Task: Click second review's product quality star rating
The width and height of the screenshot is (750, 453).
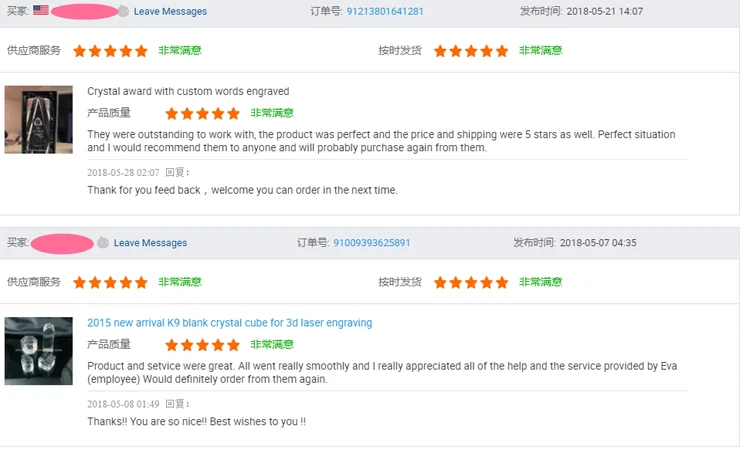Action: [x=202, y=345]
